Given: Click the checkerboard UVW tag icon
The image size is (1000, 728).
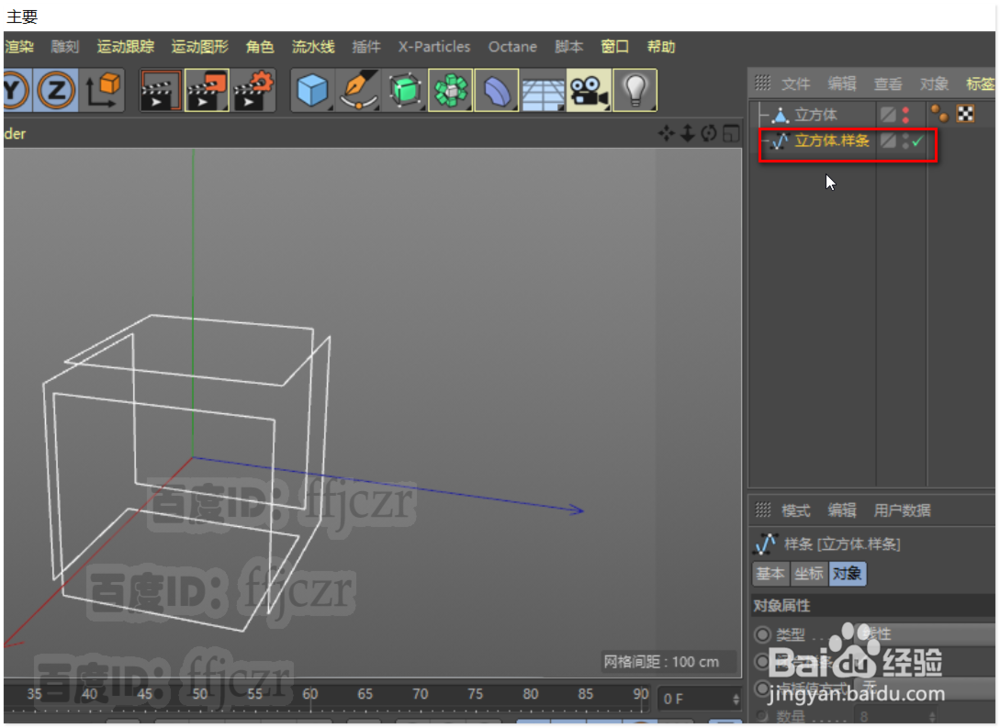Looking at the screenshot, I should pos(966,114).
